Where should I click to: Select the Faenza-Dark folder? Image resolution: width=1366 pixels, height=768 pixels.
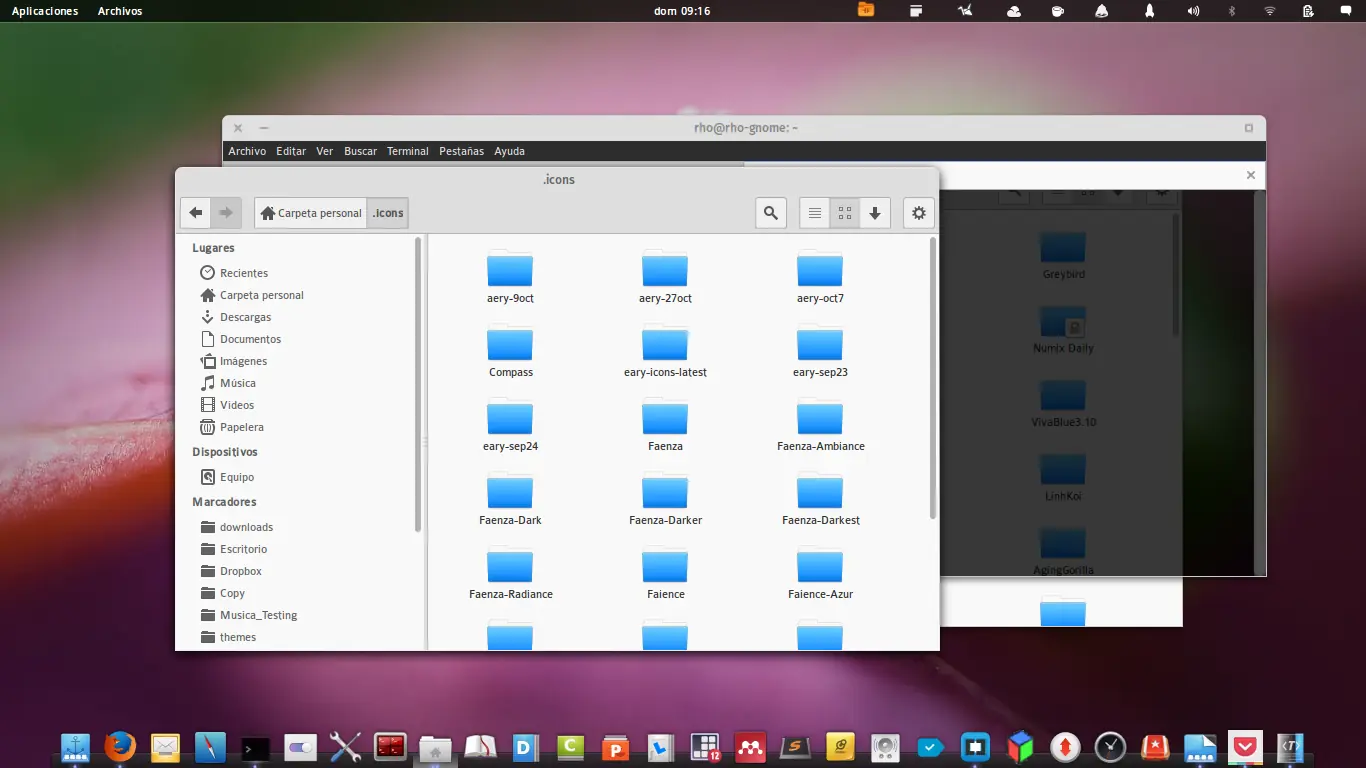coord(510,499)
